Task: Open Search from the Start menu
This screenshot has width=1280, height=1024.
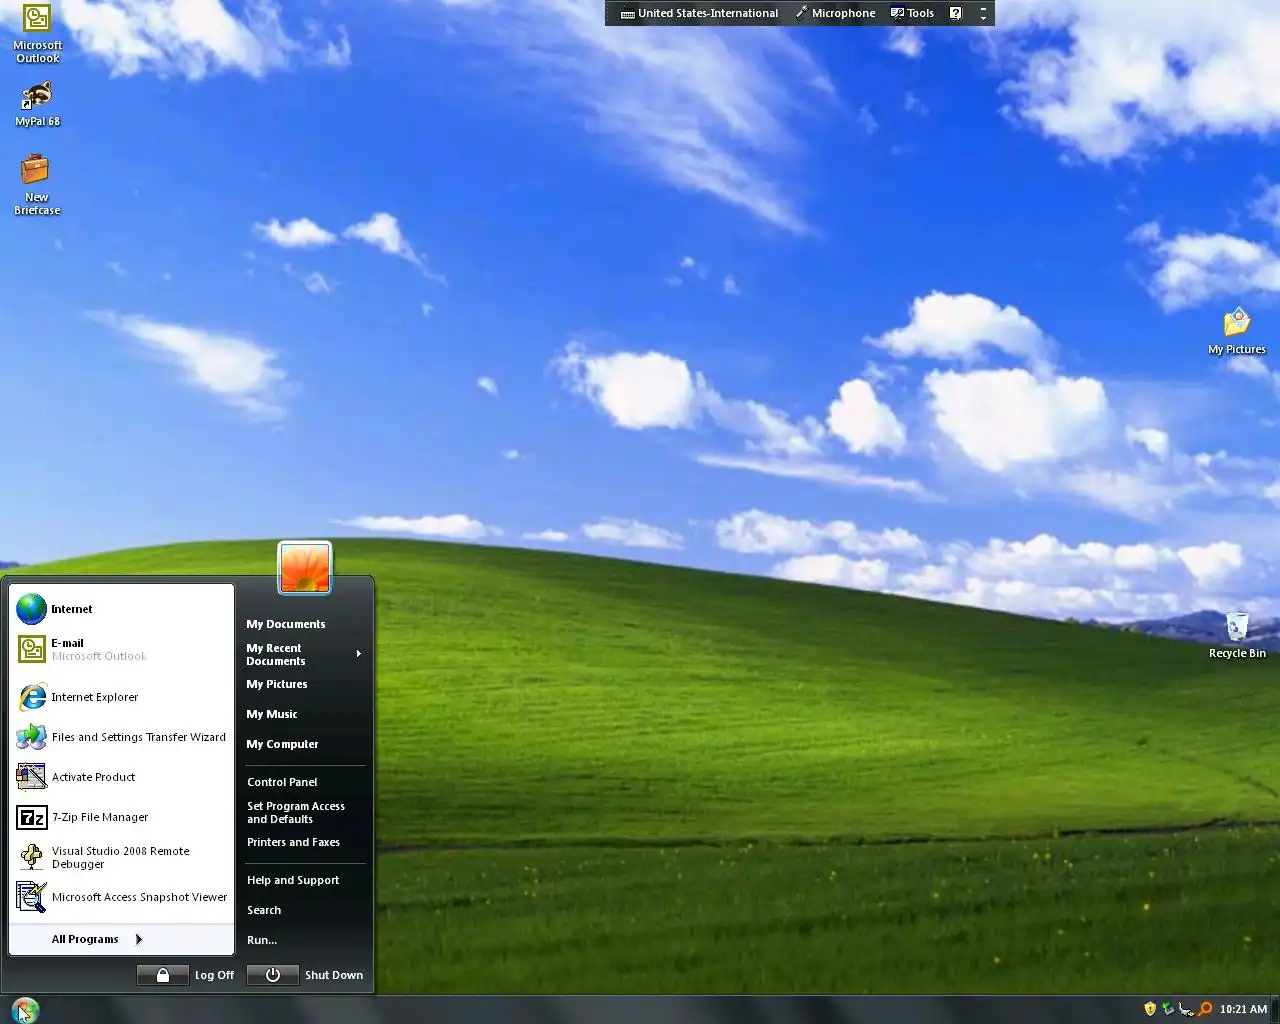Action: click(304, 910)
